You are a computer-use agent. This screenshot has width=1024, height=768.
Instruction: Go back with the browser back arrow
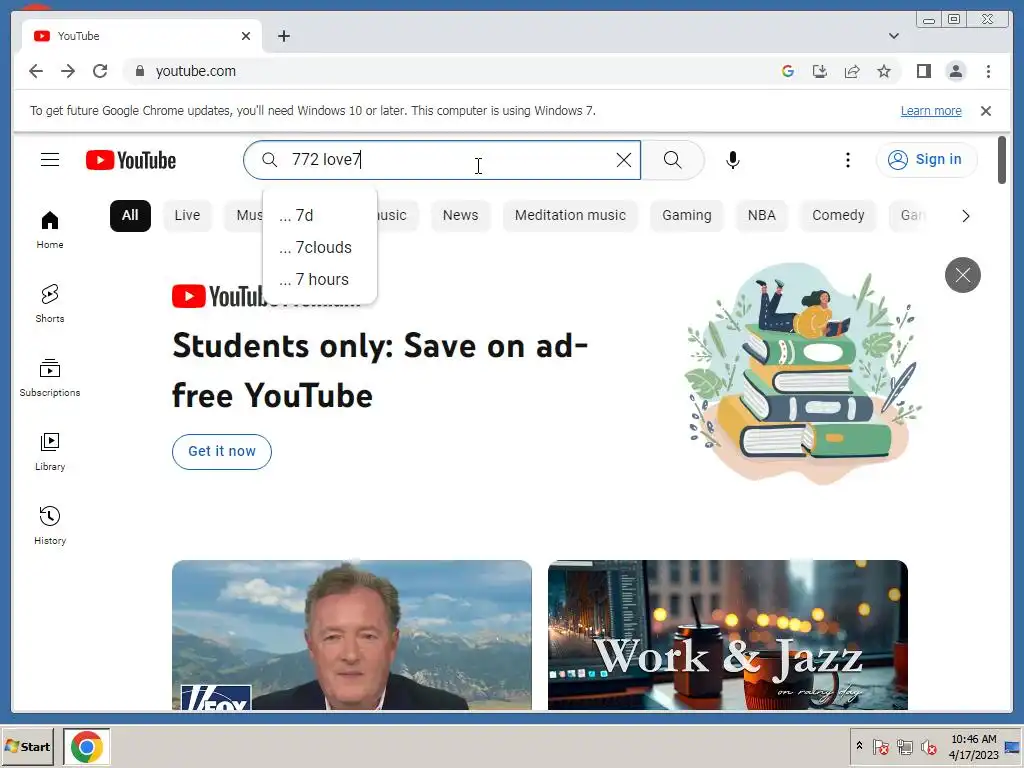(x=36, y=71)
